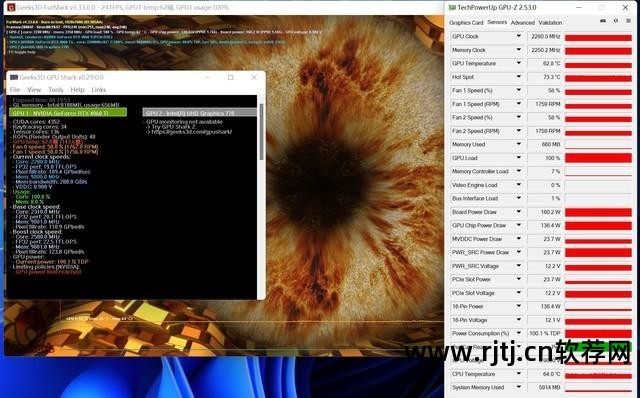
Task: Close the GPU Shark window
Action: point(254,77)
